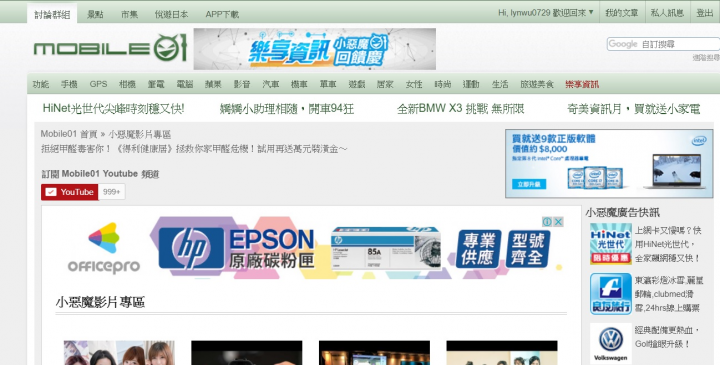Viewport: 720px width, 365px height.
Task: Click 嫻嫻小助理相隨 headline link
Action: (287, 108)
